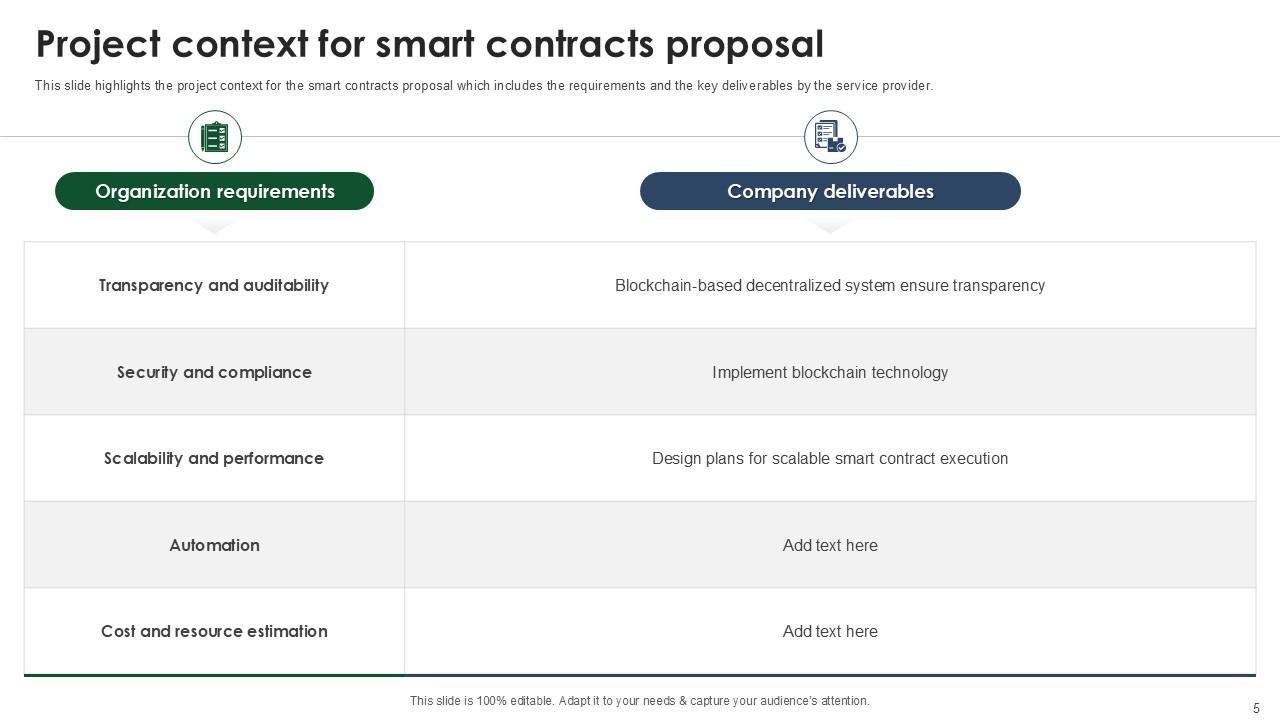
Task: Select the Implement blockchain technology cell
Action: pos(830,372)
